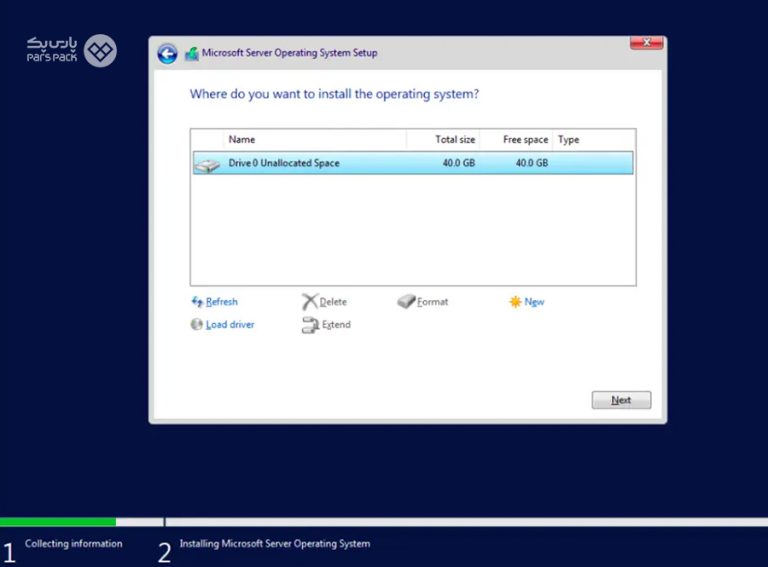The height and width of the screenshot is (567, 768).
Task: Click Installing Microsoft Server Operating System label
Action: tap(275, 543)
